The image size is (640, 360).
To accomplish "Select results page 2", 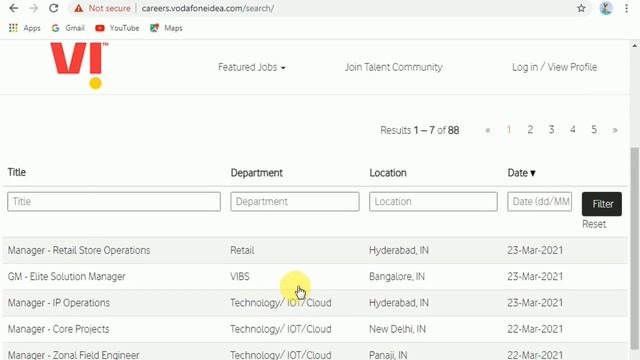I will [530, 130].
